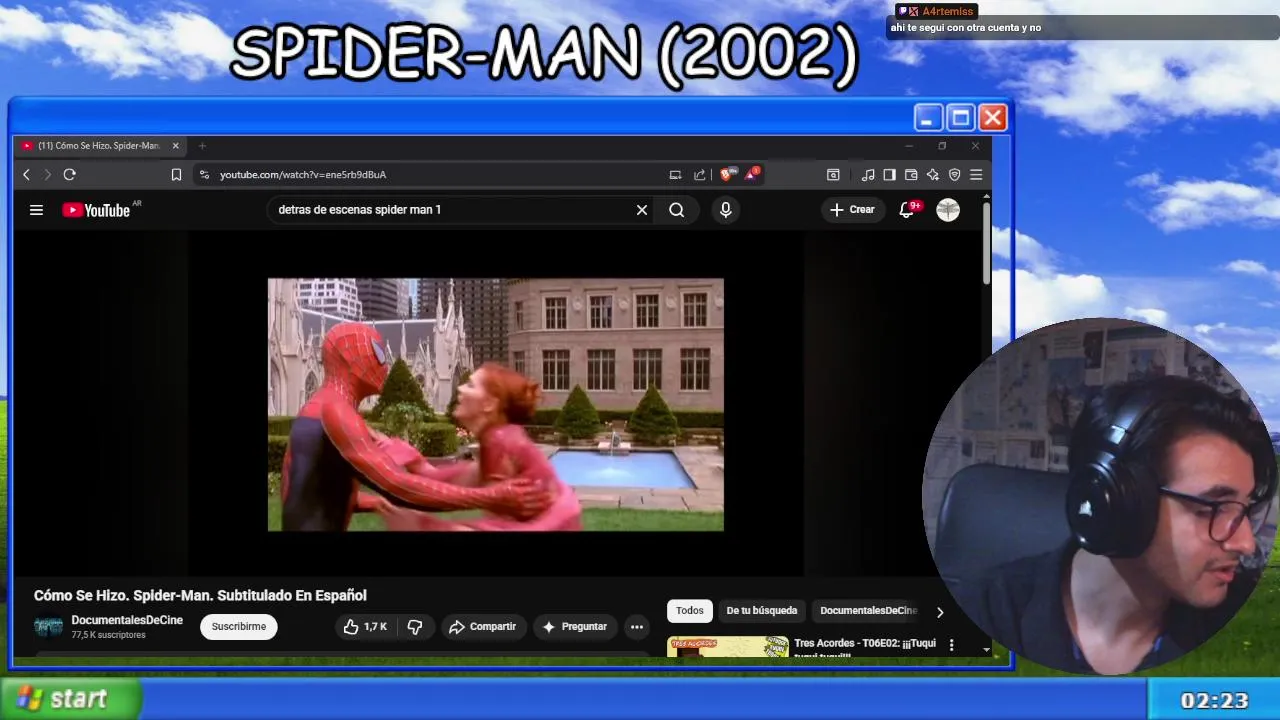Open a new tab with the plus button

(x=202, y=146)
